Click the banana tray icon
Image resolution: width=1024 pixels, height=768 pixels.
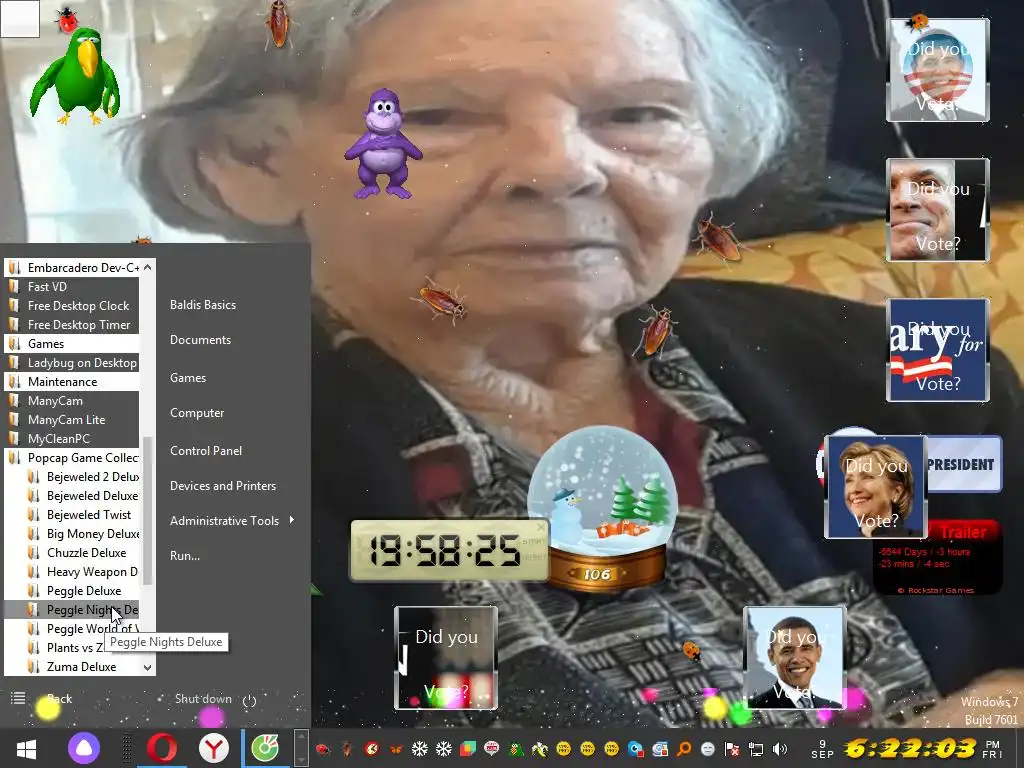539,749
